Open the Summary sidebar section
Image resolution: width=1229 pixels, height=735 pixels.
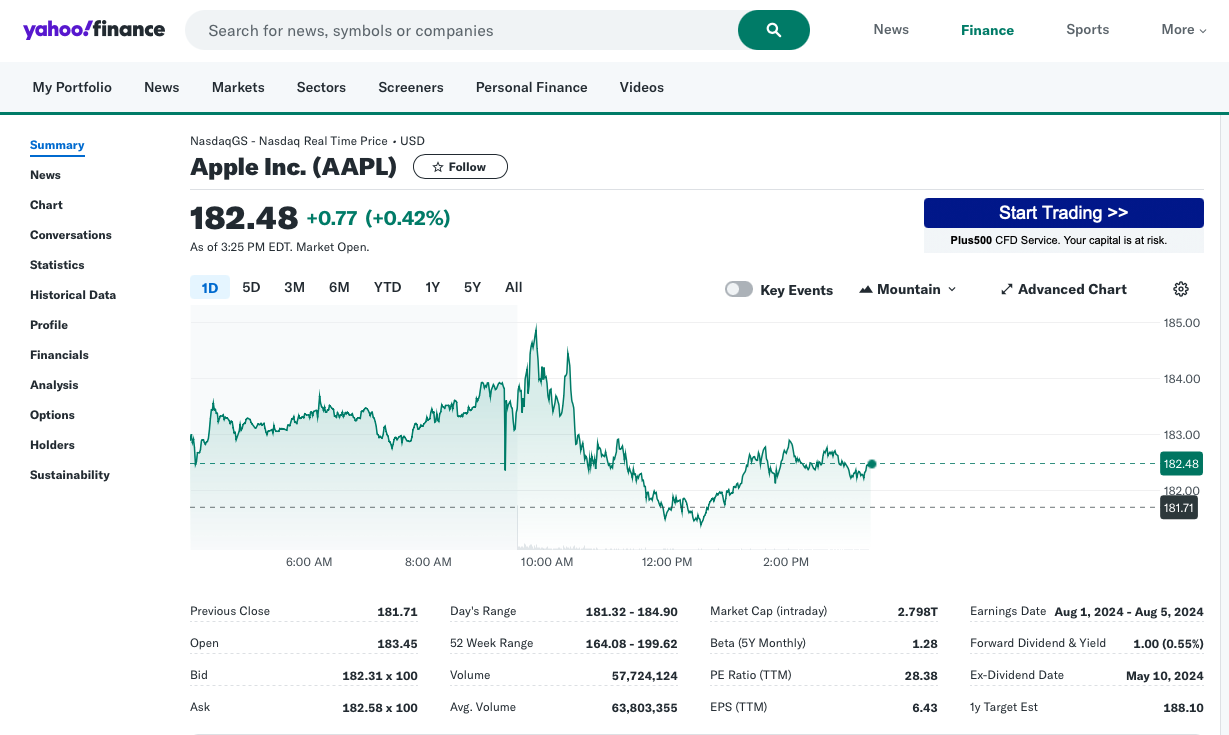(57, 145)
